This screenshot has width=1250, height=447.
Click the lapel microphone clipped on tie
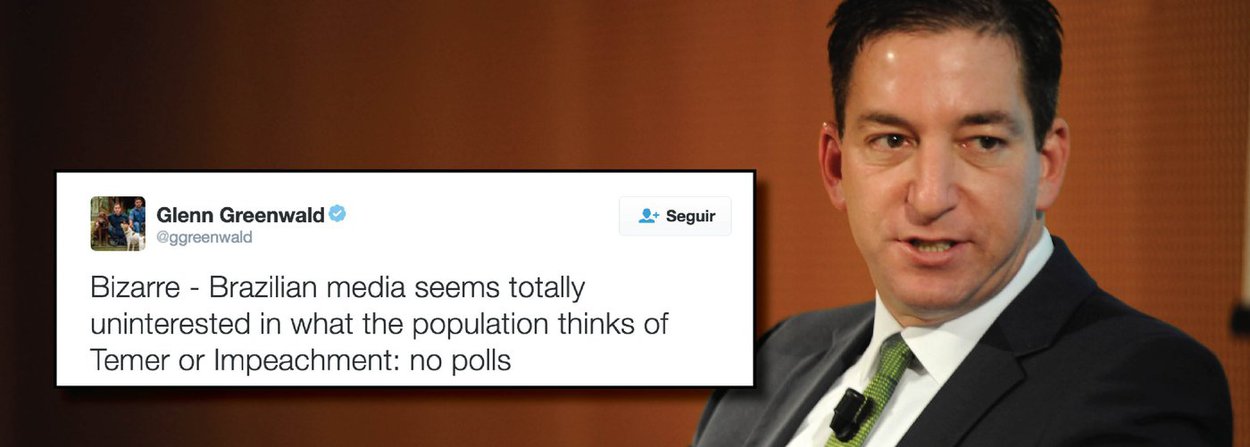pos(853,412)
